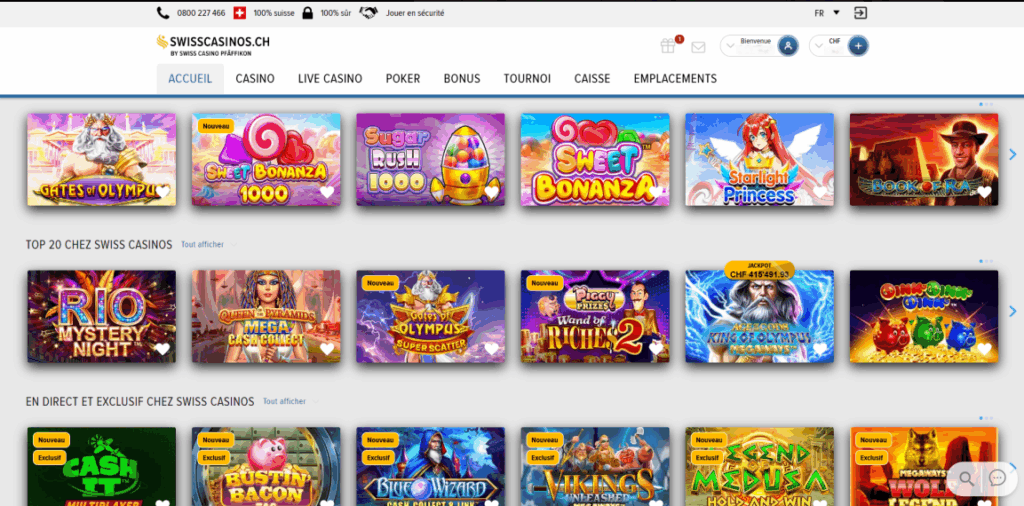Image resolution: width=1024 pixels, height=506 pixels.
Task: Favorite Book of Ra with heart icon
Action: [985, 192]
